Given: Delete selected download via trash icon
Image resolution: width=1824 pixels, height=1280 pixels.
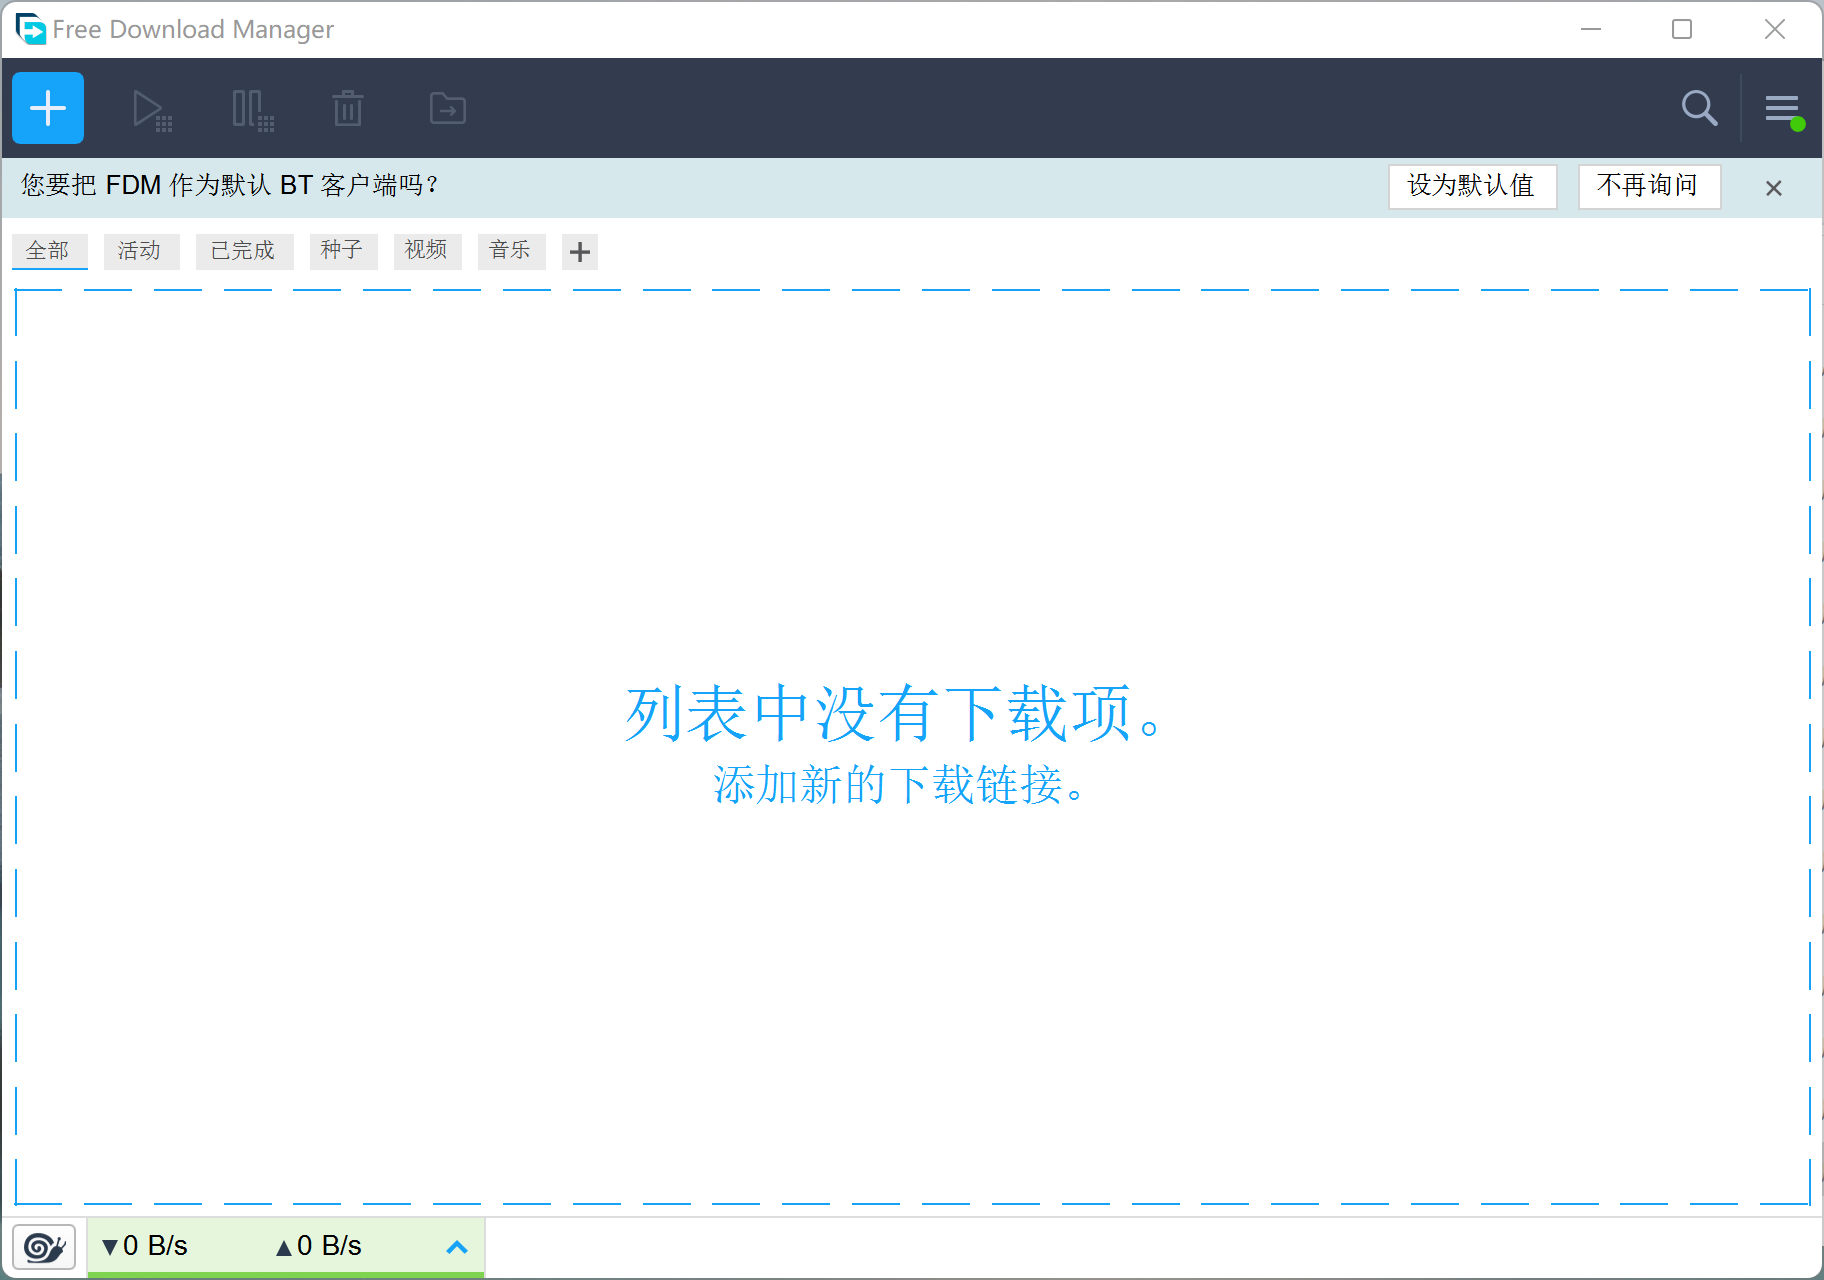Looking at the screenshot, I should pyautogui.click(x=347, y=108).
